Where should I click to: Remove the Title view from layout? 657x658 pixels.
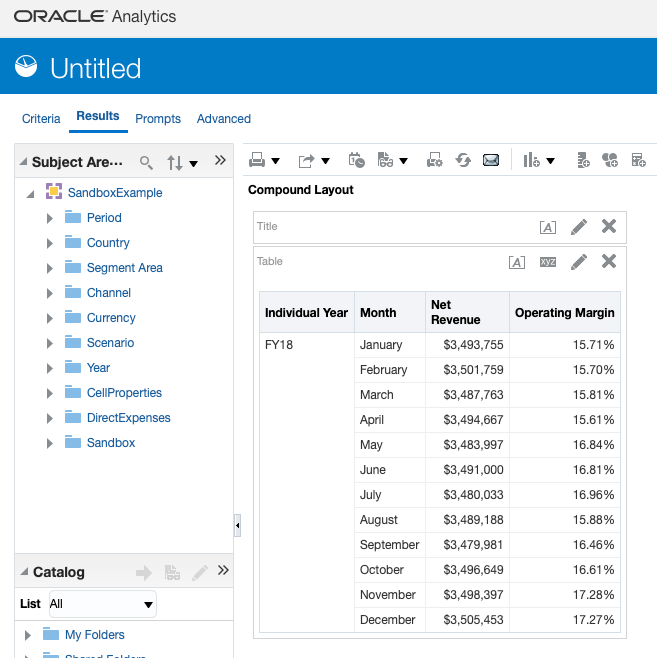pyautogui.click(x=608, y=227)
